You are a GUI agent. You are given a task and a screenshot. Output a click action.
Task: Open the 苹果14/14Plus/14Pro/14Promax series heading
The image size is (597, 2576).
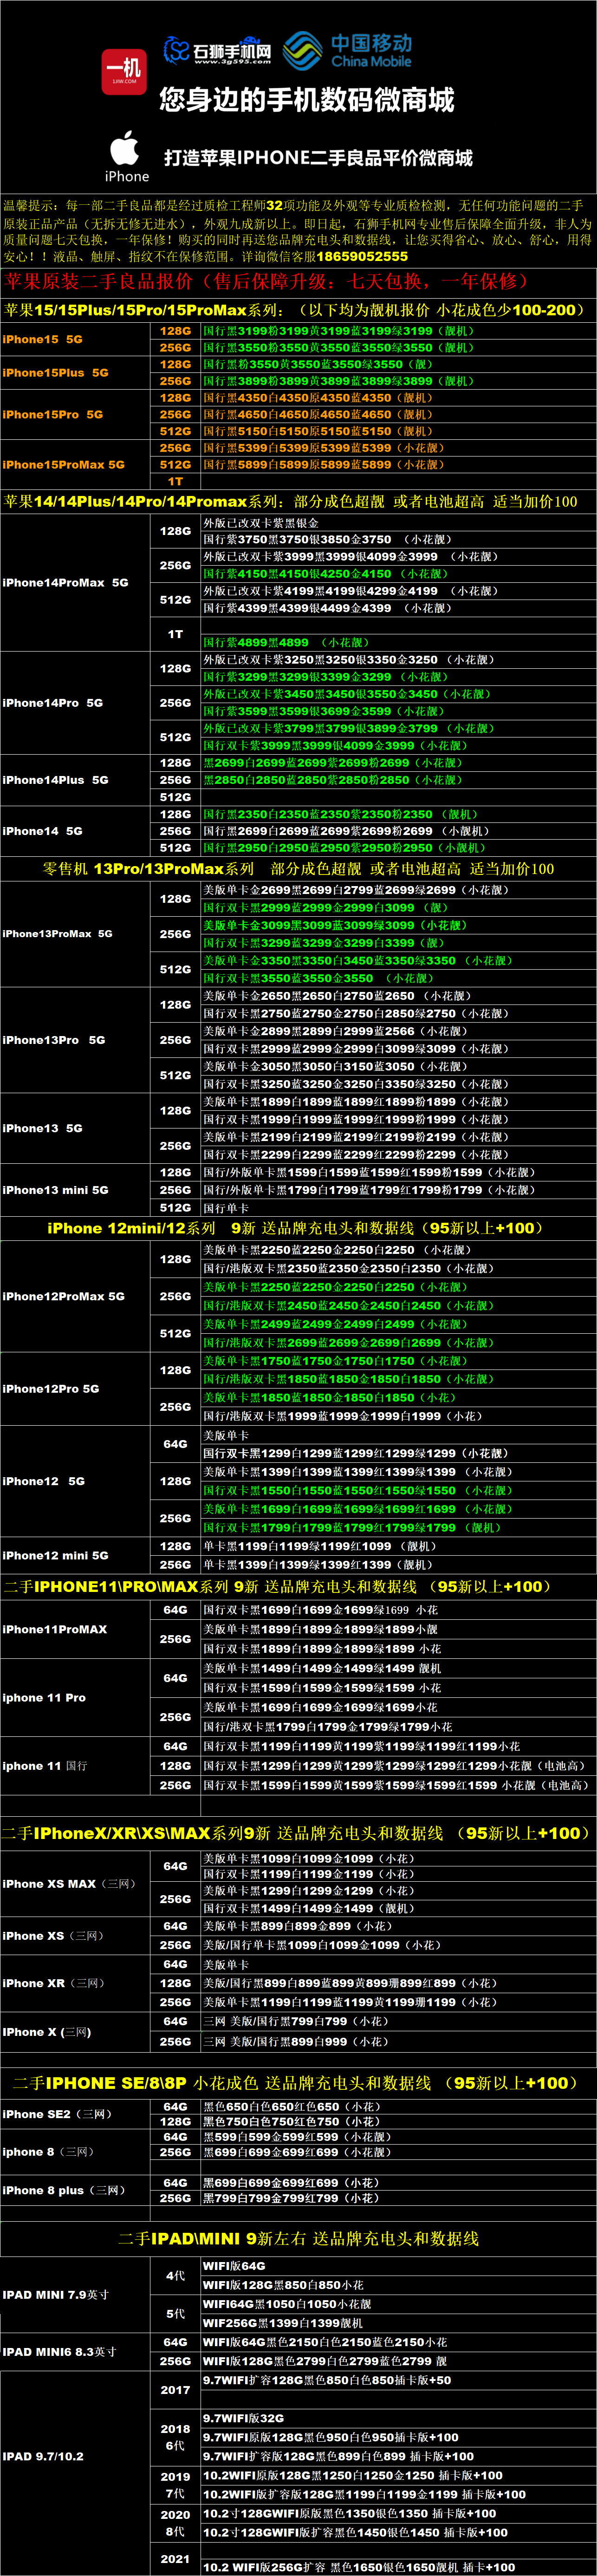click(290, 501)
